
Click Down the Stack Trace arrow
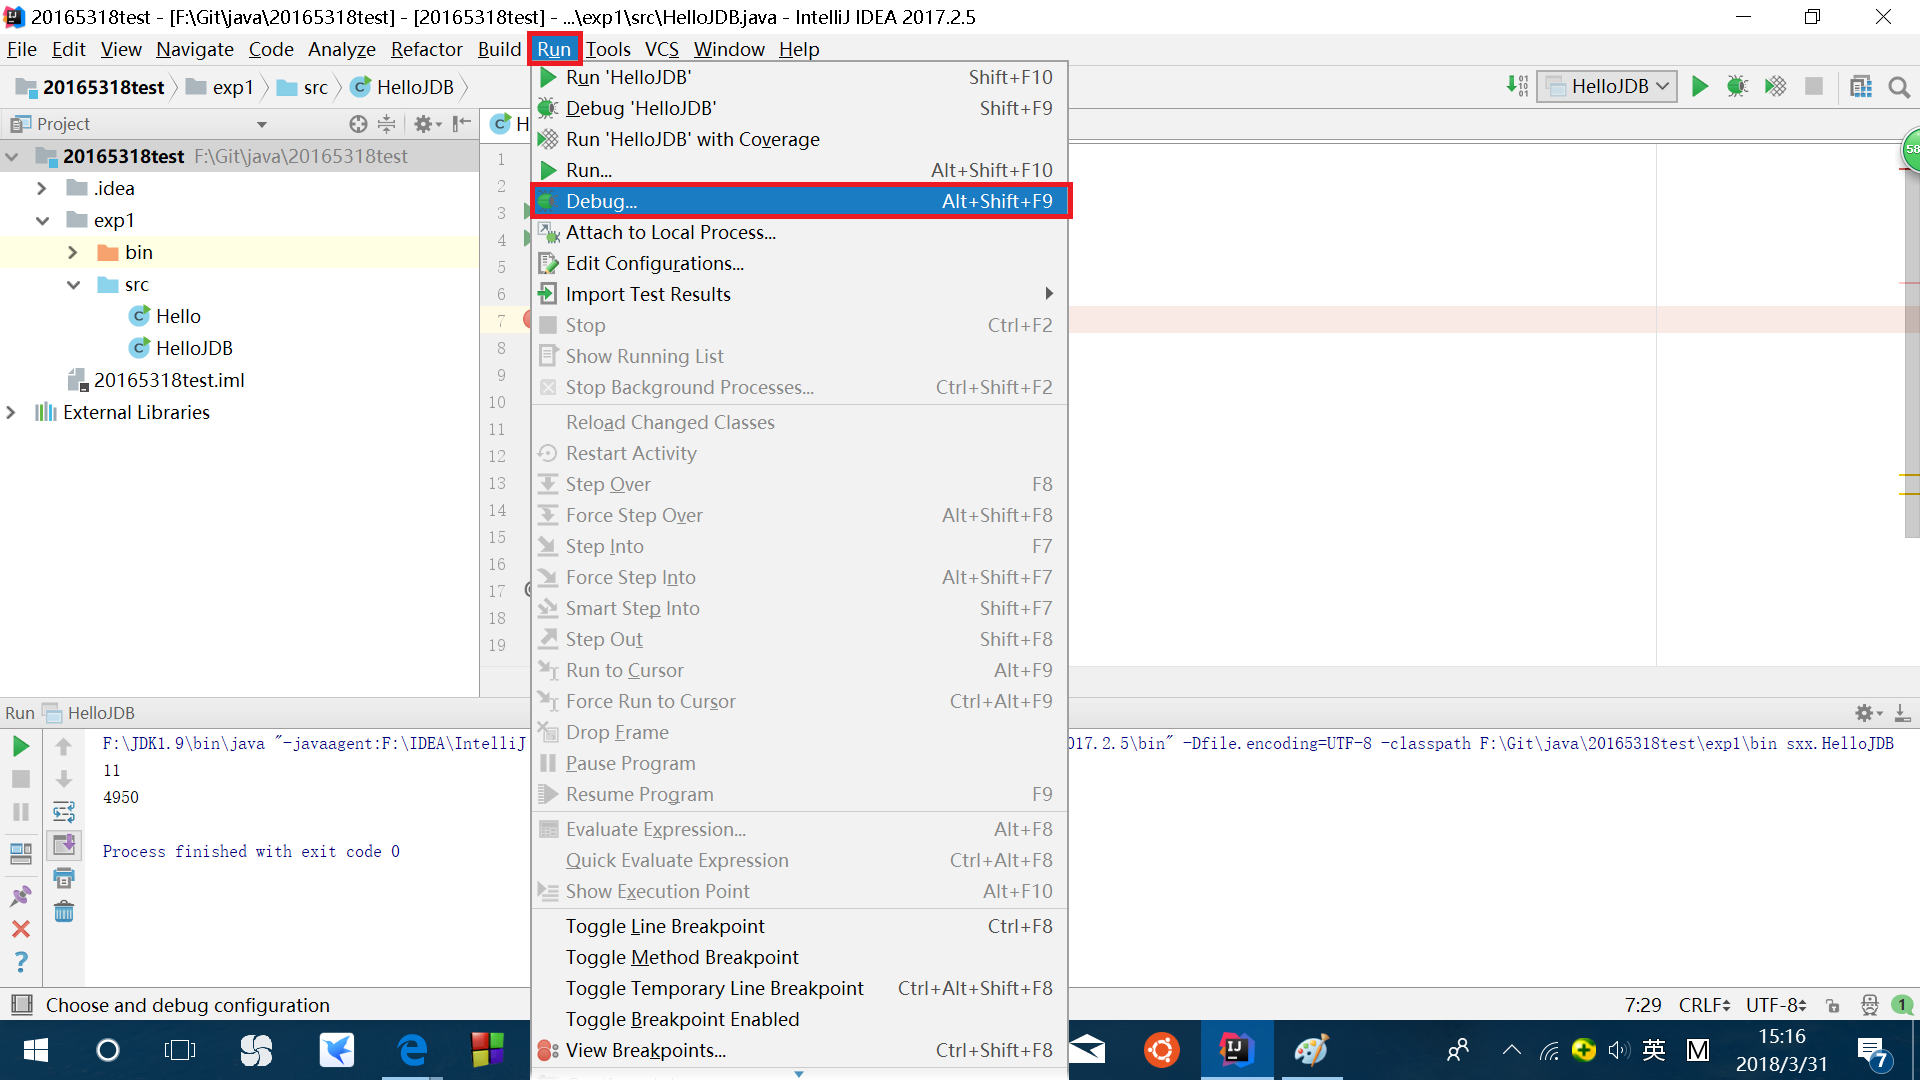click(64, 779)
